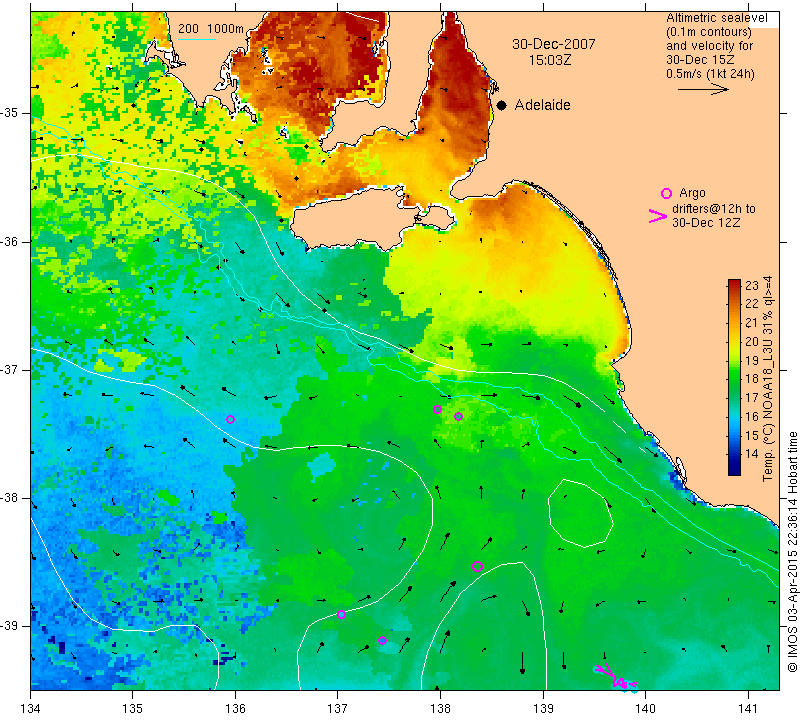
Task: Click the Argo legend word
Action: tap(692, 193)
